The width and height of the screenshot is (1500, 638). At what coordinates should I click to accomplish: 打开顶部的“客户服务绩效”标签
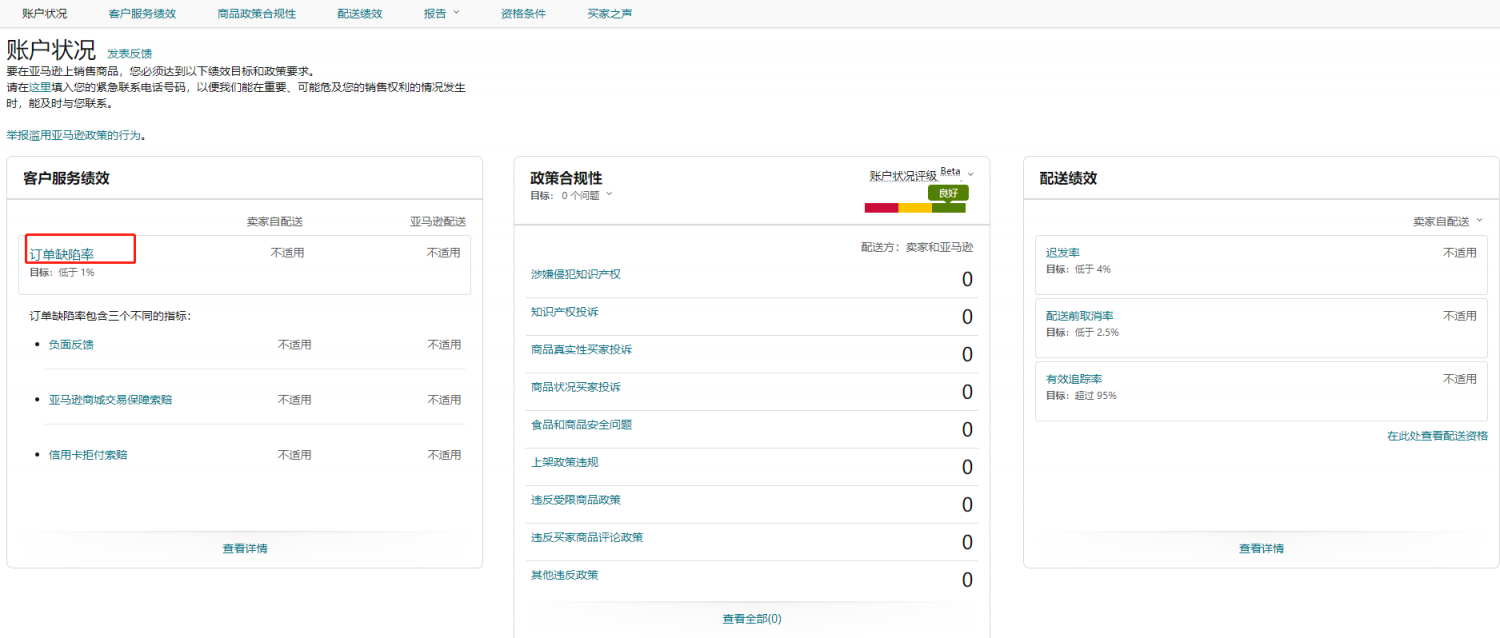[142, 14]
